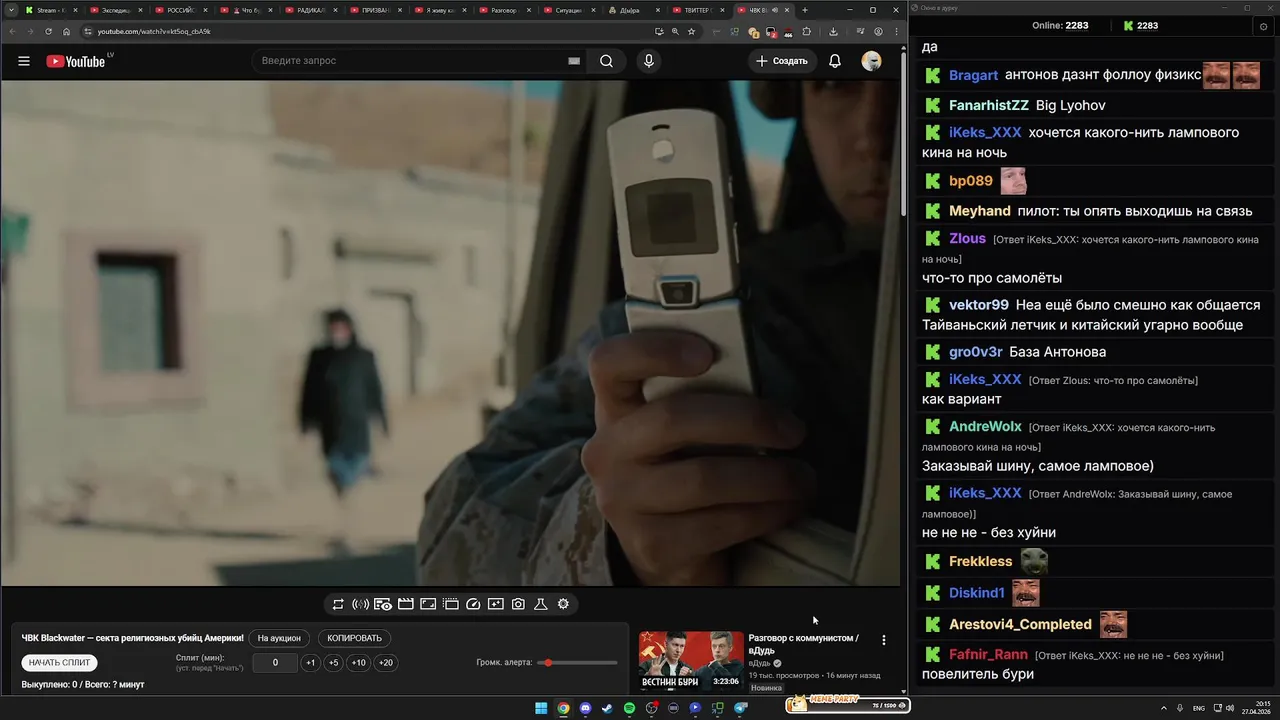Click the ENG language indicator in system tray
Image resolution: width=1280 pixels, height=720 pixels.
coord(1198,708)
